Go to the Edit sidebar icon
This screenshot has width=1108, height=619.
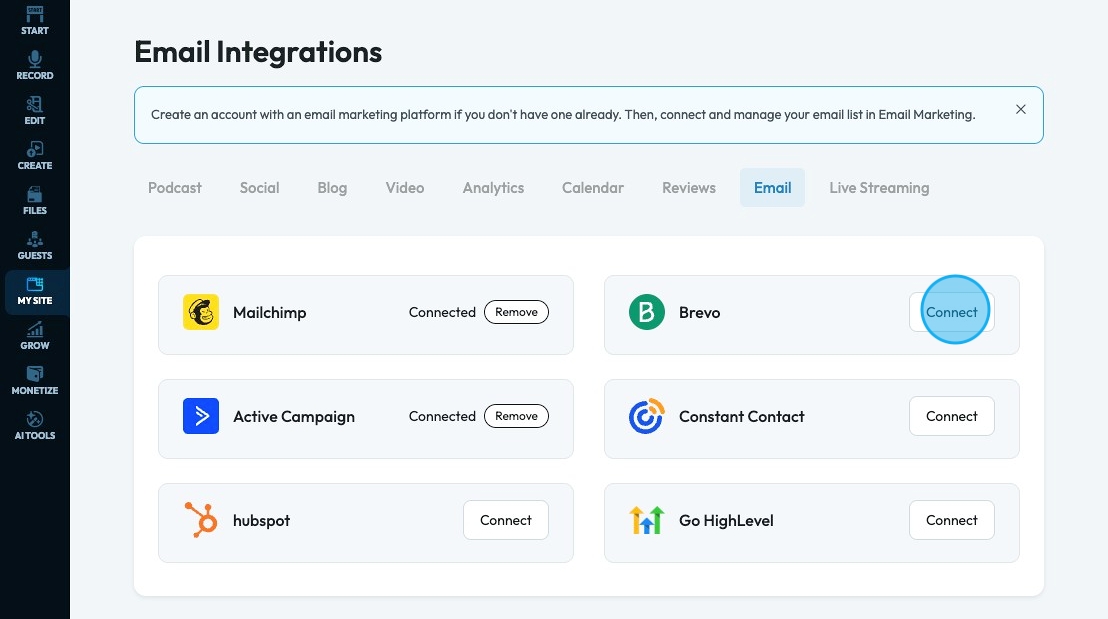35,111
